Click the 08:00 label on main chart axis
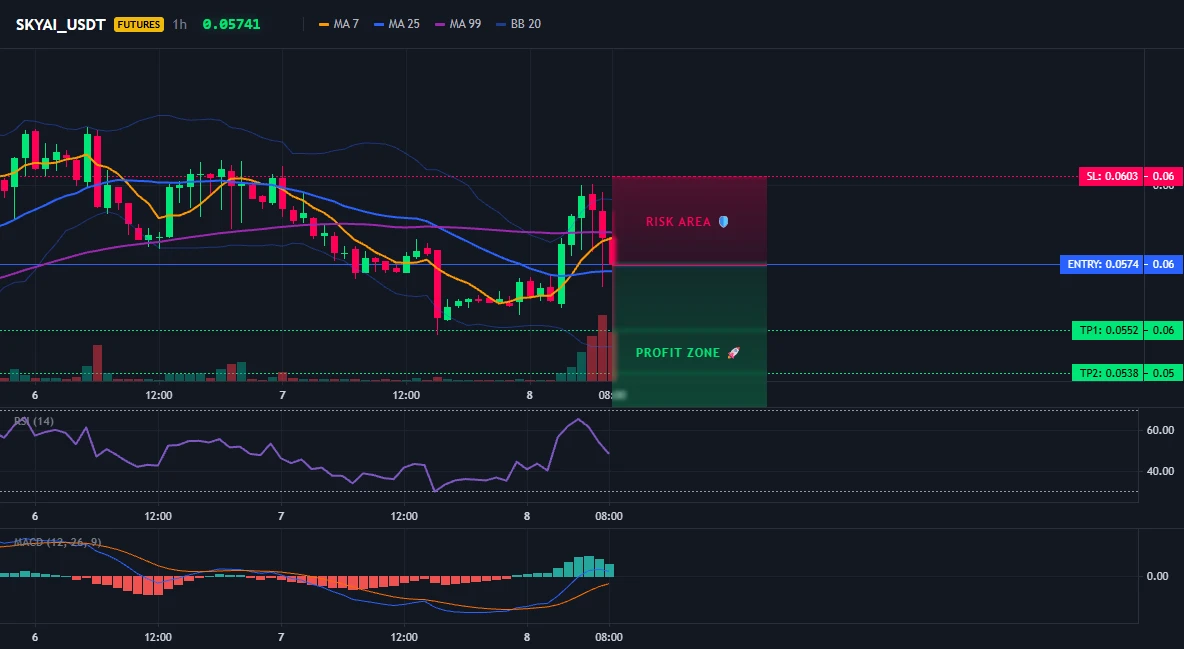The width and height of the screenshot is (1184, 649). tap(612, 395)
